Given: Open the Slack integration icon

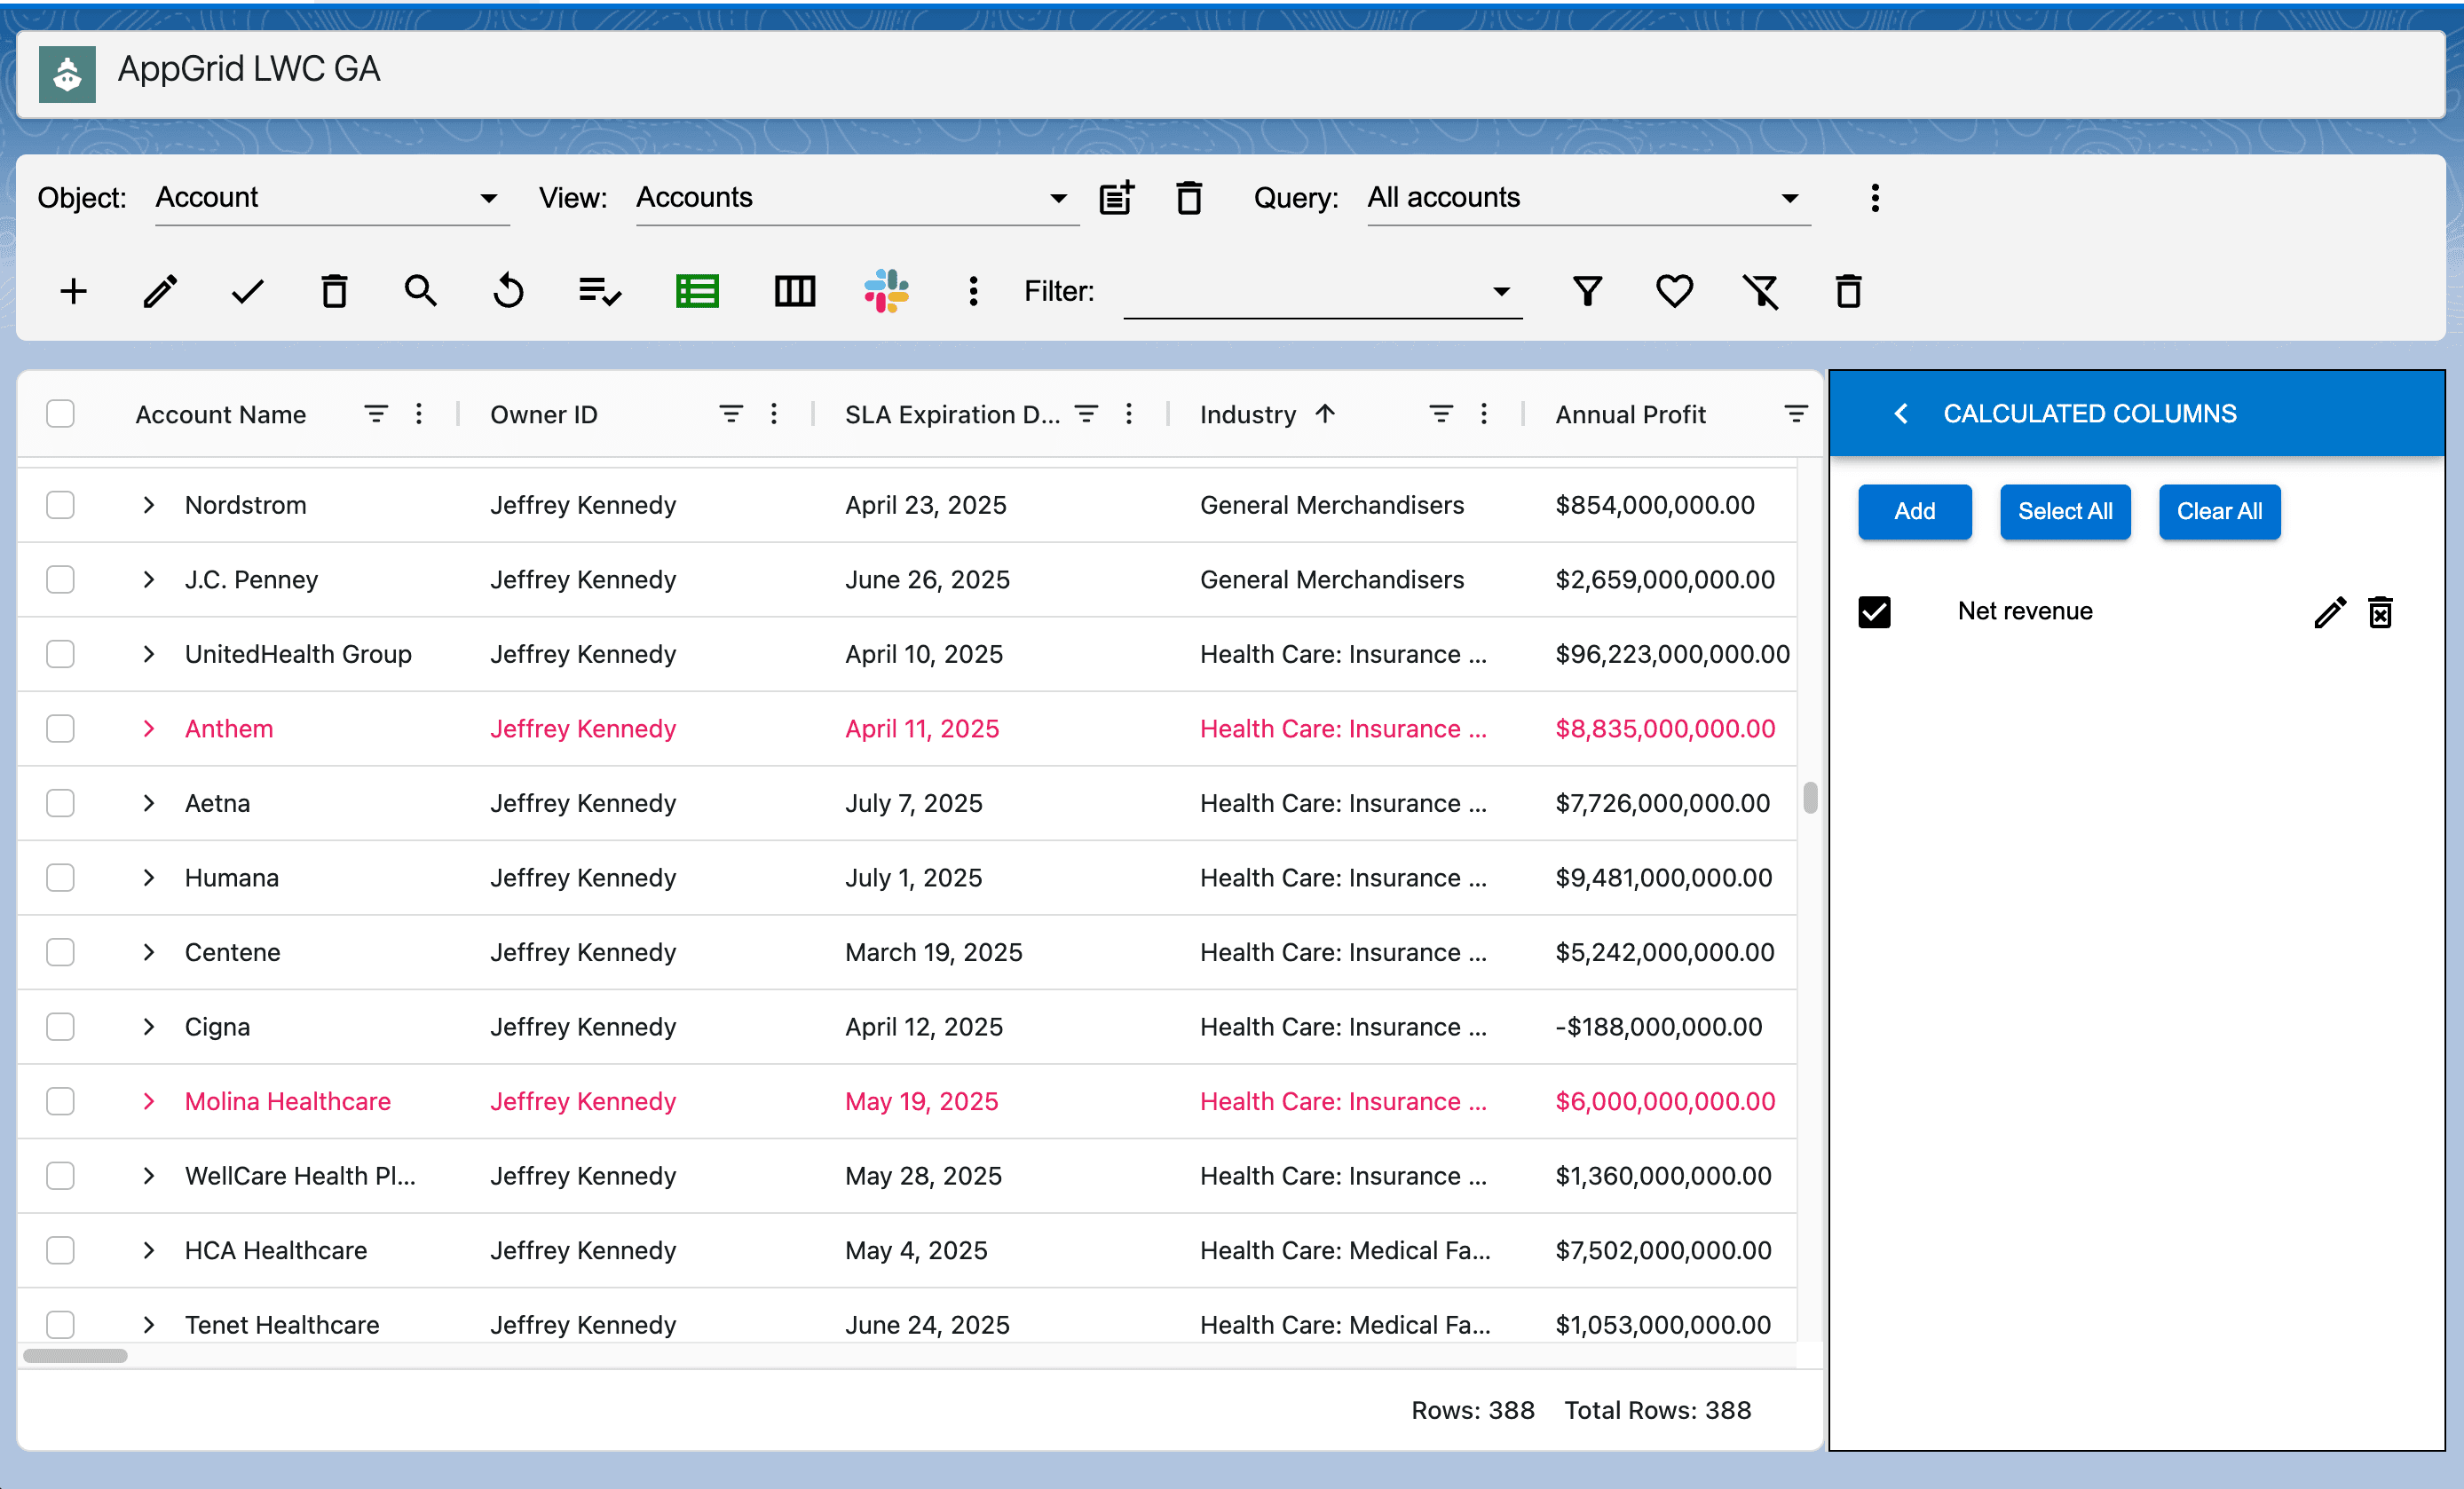Looking at the screenshot, I should click(x=885, y=292).
